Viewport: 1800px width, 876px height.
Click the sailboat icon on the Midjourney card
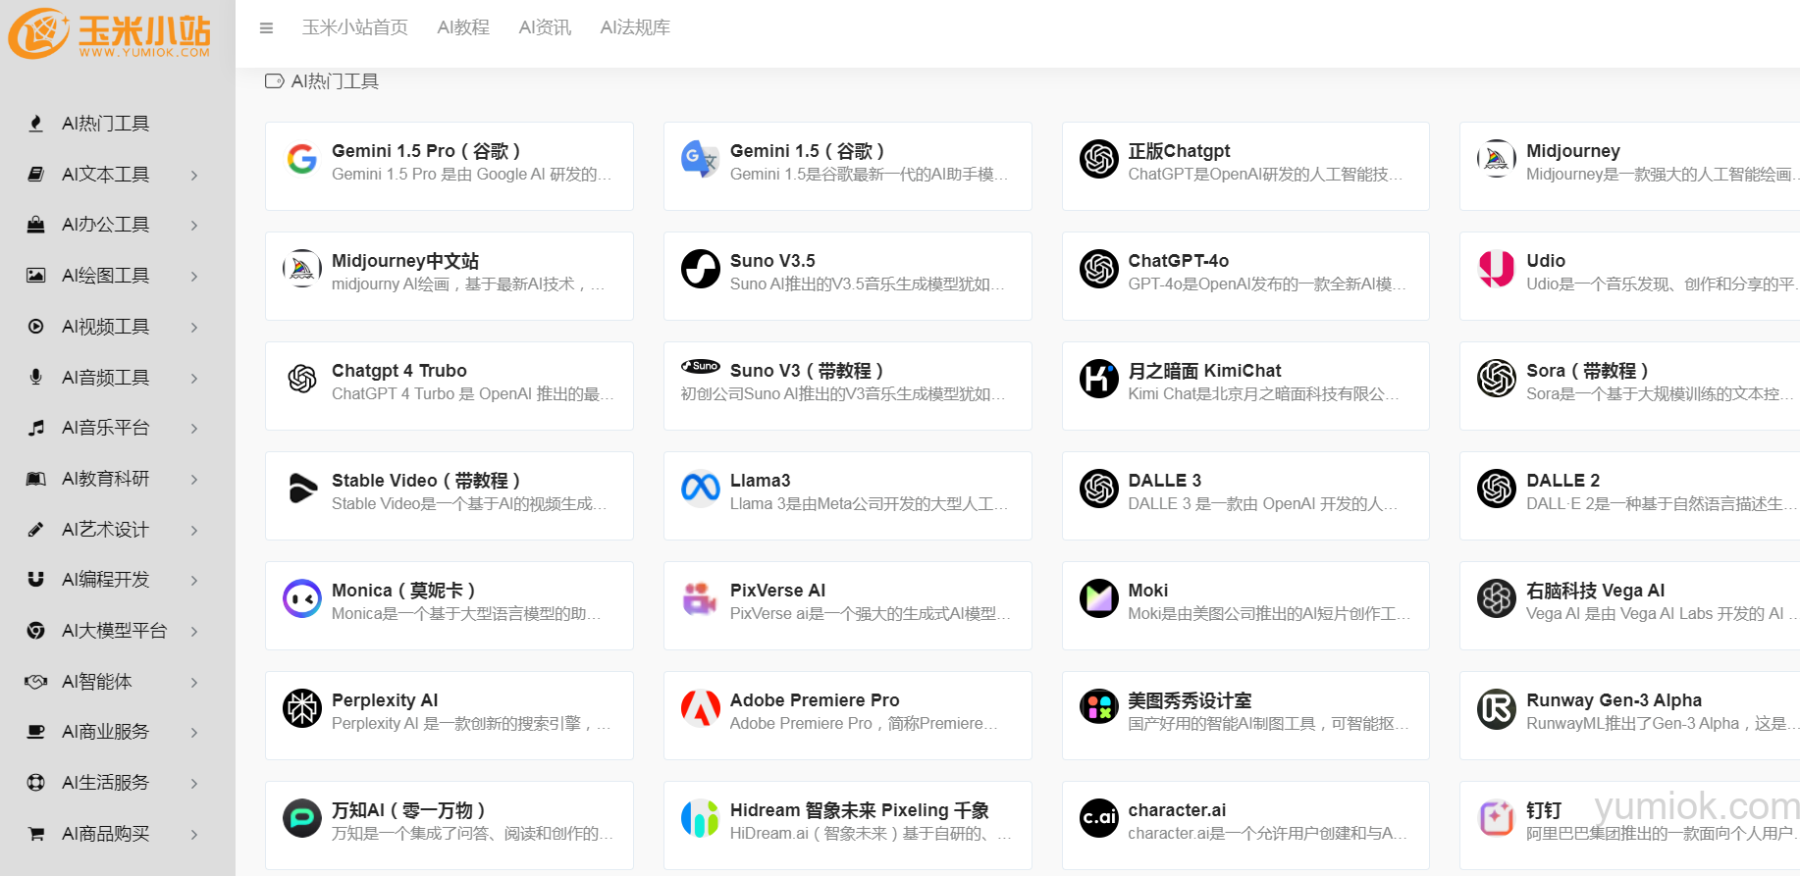pyautogui.click(x=1497, y=159)
